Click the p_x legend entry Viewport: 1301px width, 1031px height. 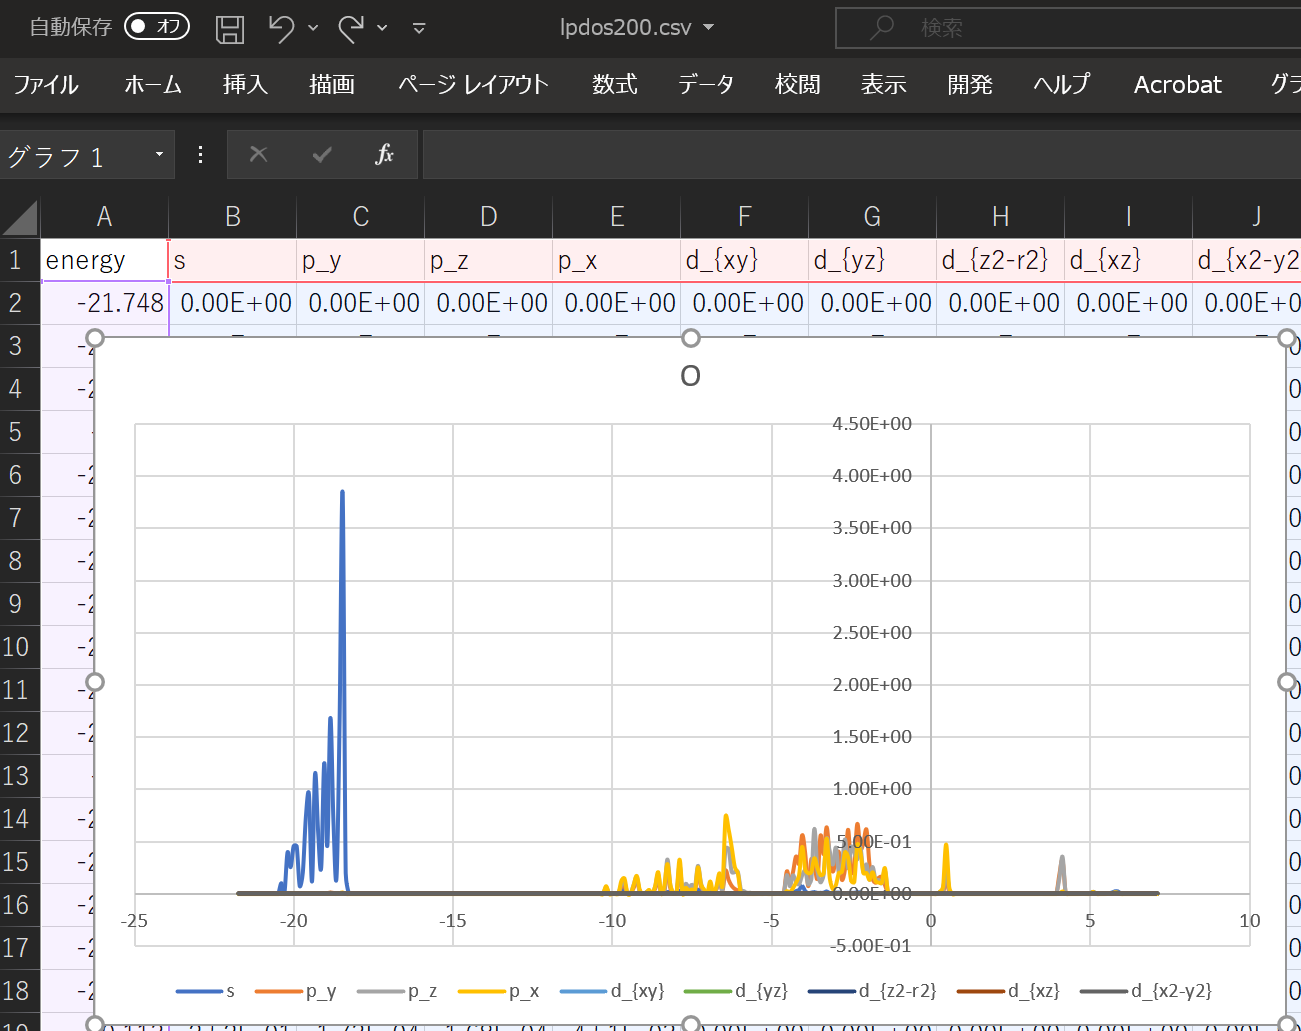tap(498, 991)
